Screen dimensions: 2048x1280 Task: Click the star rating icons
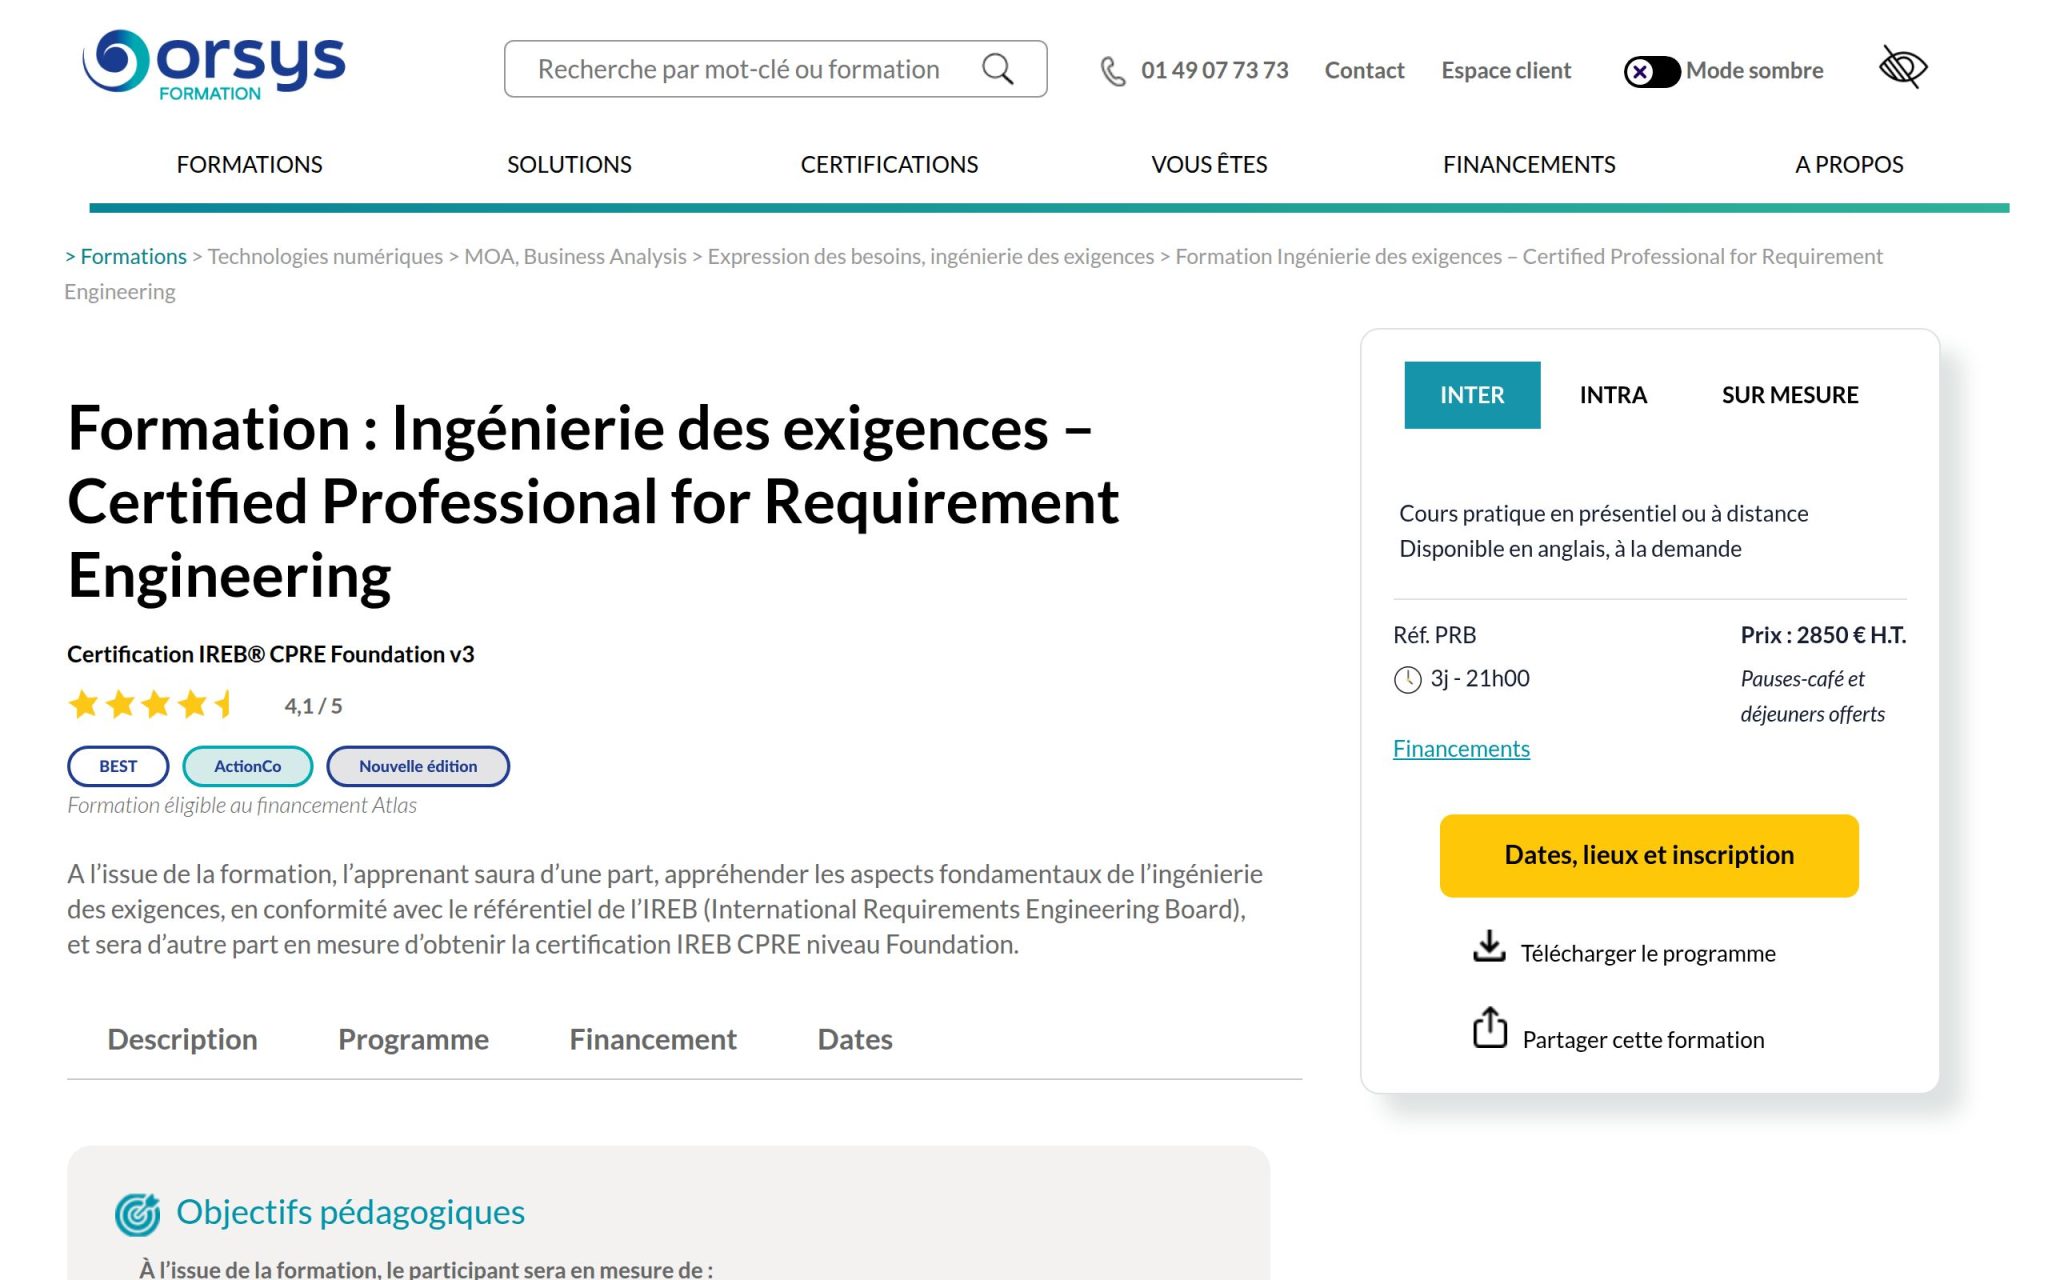151,705
